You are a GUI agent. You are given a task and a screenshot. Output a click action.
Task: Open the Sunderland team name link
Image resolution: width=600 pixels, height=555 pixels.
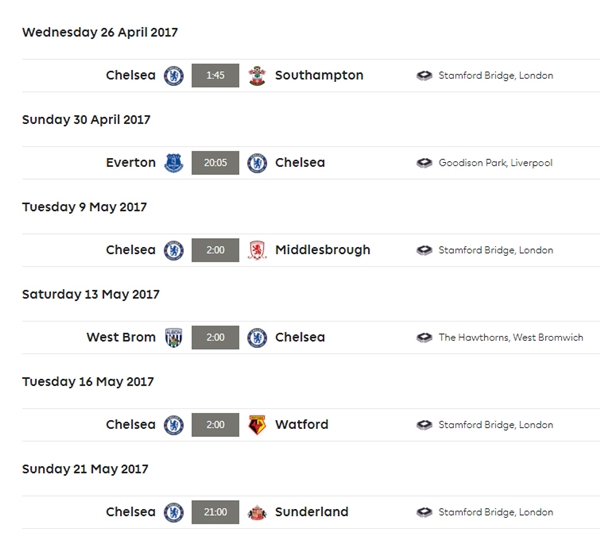tap(311, 512)
